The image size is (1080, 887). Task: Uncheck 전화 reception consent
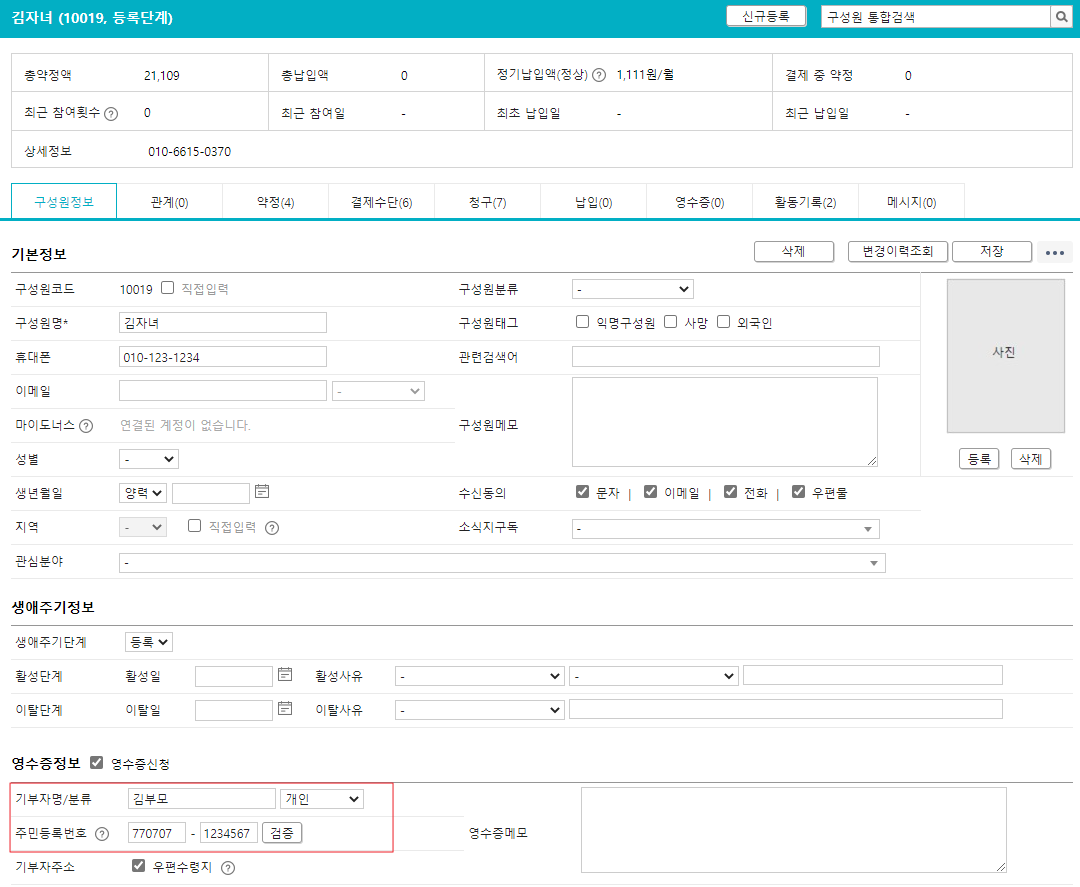tap(731, 492)
